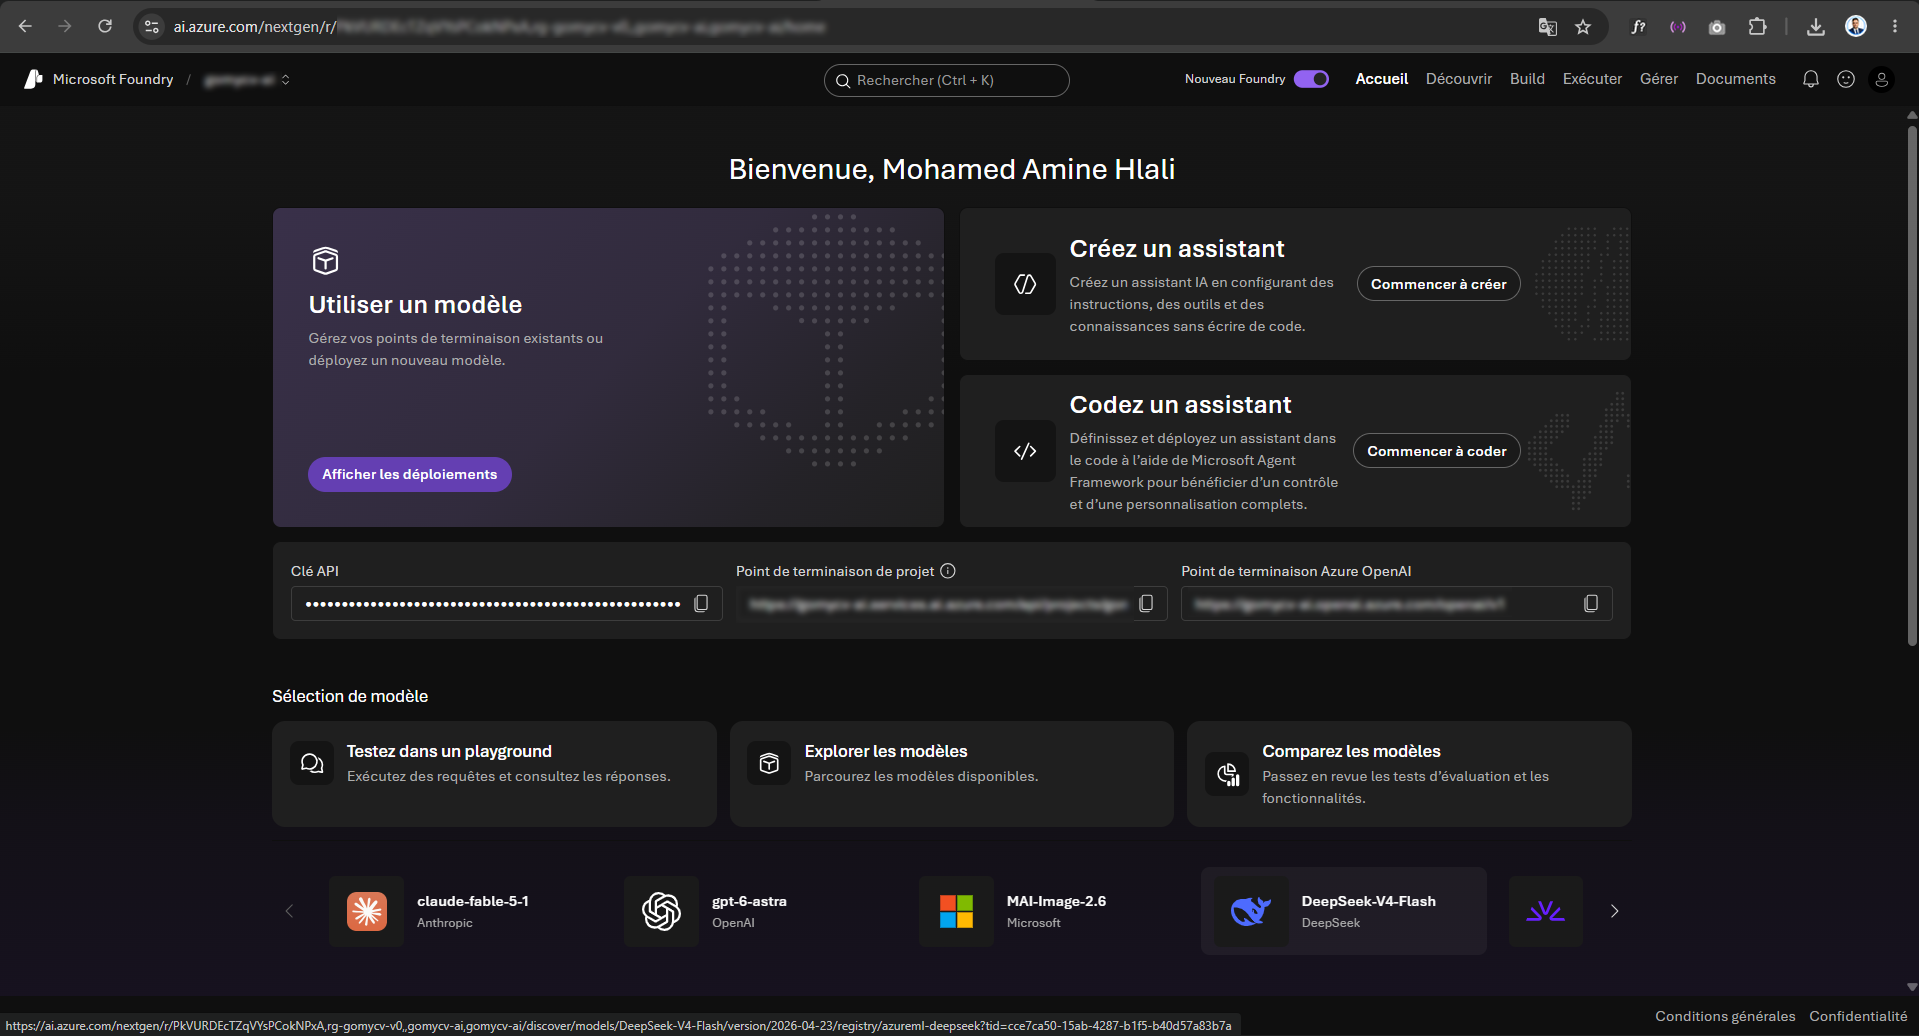Open Explorer les modèles card
This screenshot has height=1036, width=1919.
(951, 774)
